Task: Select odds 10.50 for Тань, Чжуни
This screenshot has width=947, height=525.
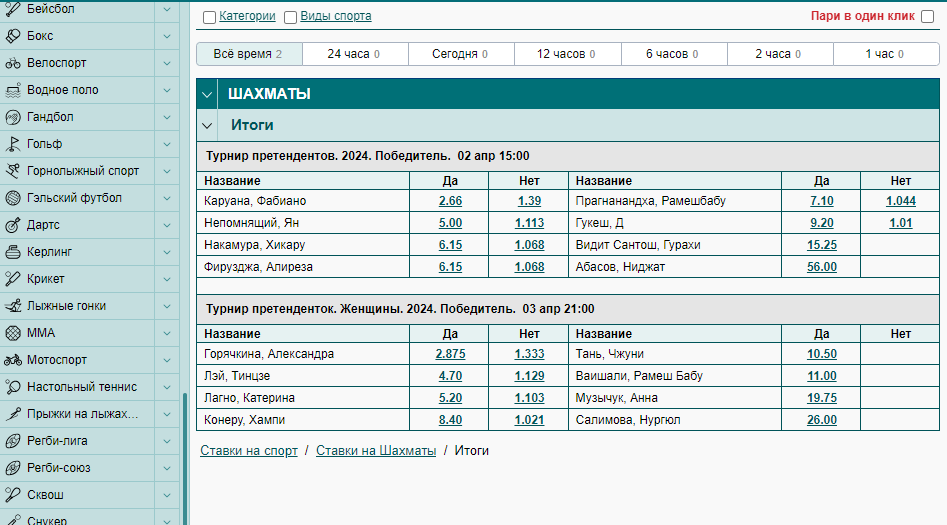Action: 821,354
